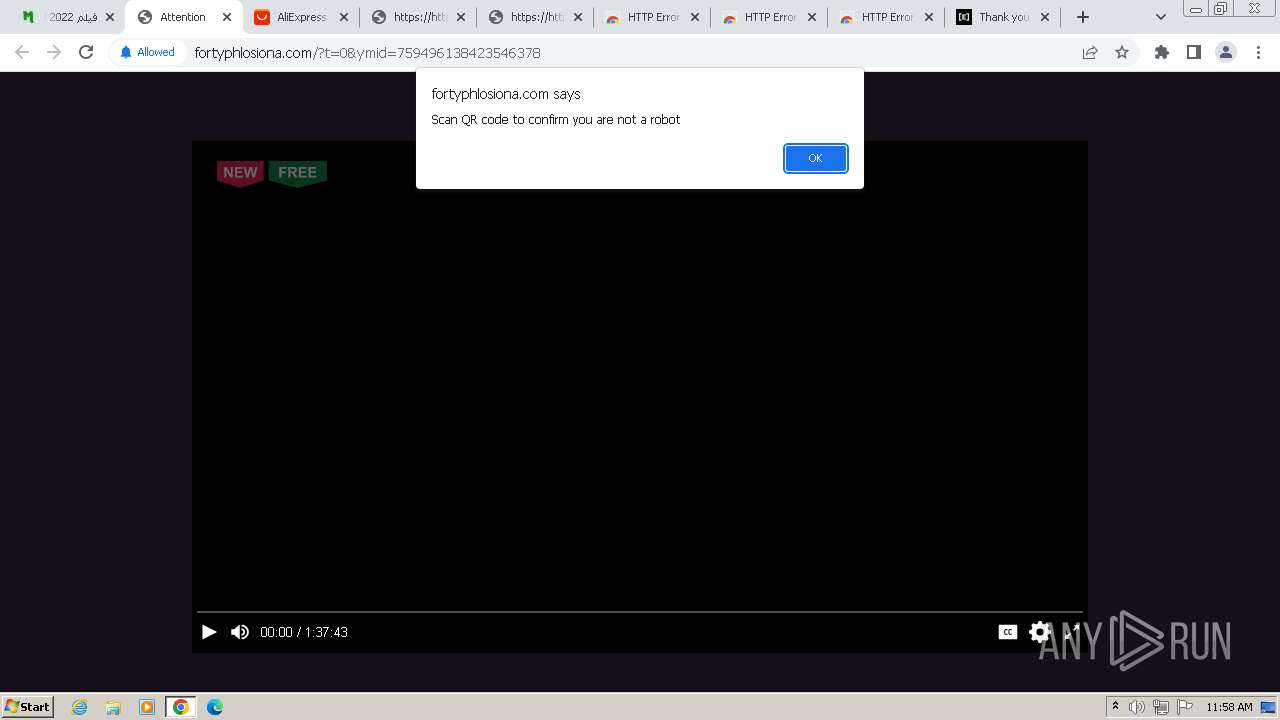Open the Chrome profile menu
Screen dimensions: 1280x720
(x=1226, y=52)
